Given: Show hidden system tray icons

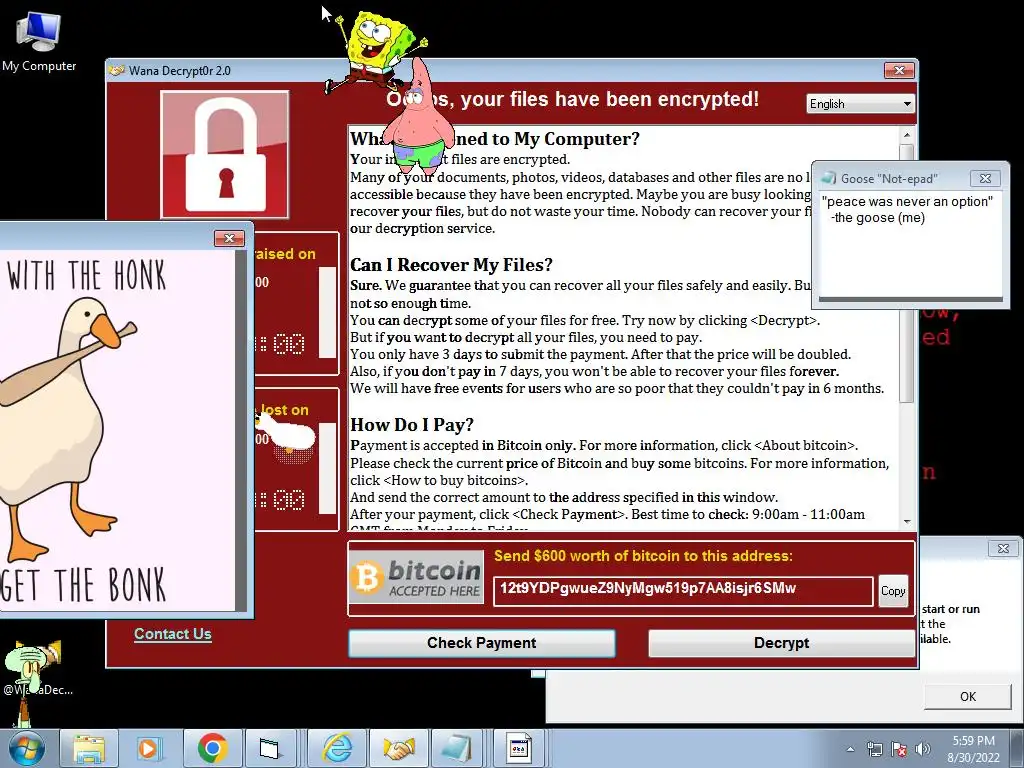Looking at the screenshot, I should [x=850, y=749].
